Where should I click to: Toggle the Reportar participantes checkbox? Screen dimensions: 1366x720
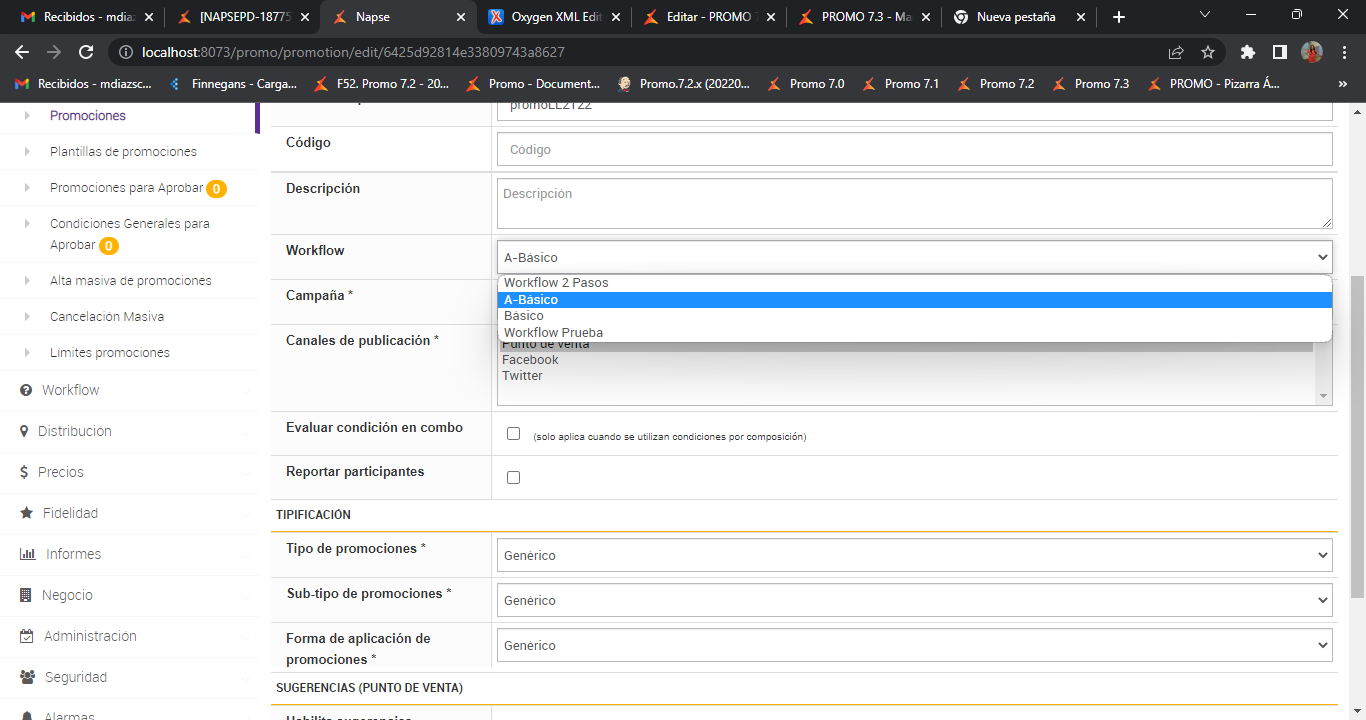point(514,478)
